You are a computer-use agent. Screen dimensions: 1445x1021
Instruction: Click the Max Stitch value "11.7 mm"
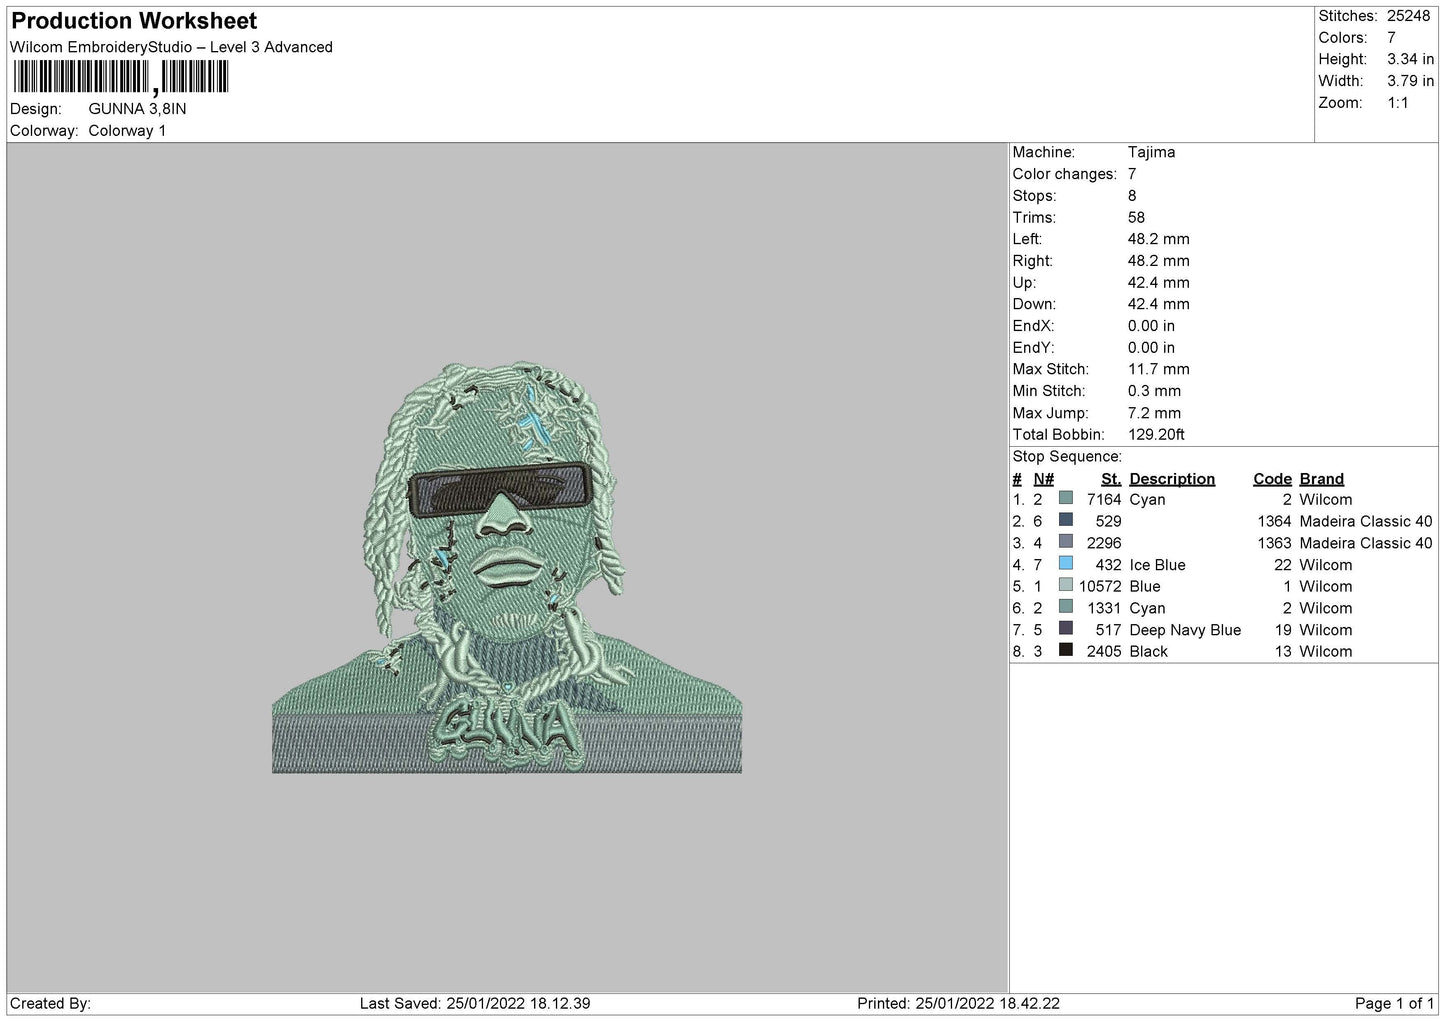1158,369
